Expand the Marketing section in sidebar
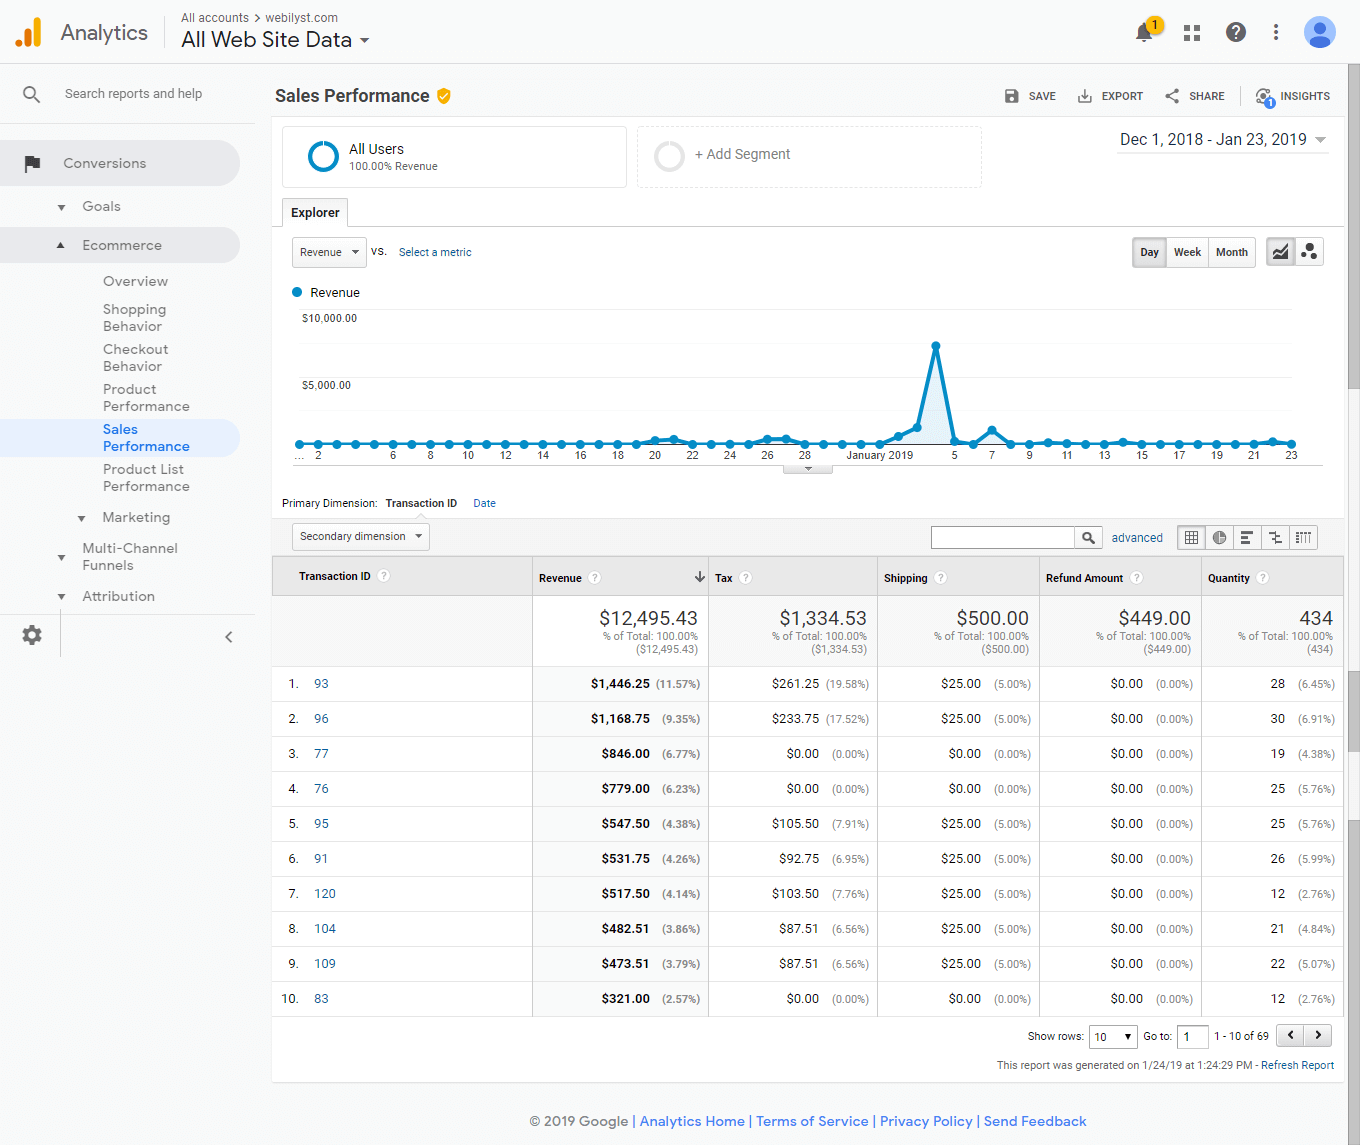The image size is (1360, 1145). click(136, 517)
